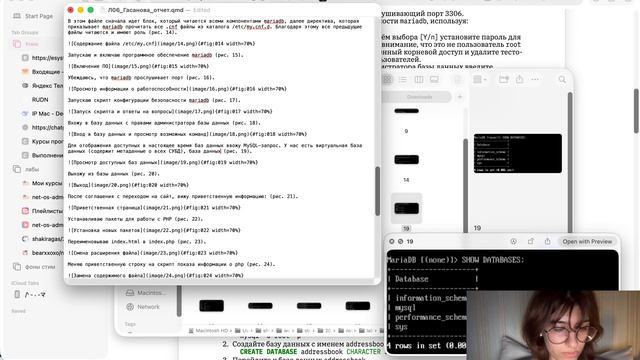Screen dimensions: 640x360
Task: Click line with image/19.png in editor
Action: point(163,162)
